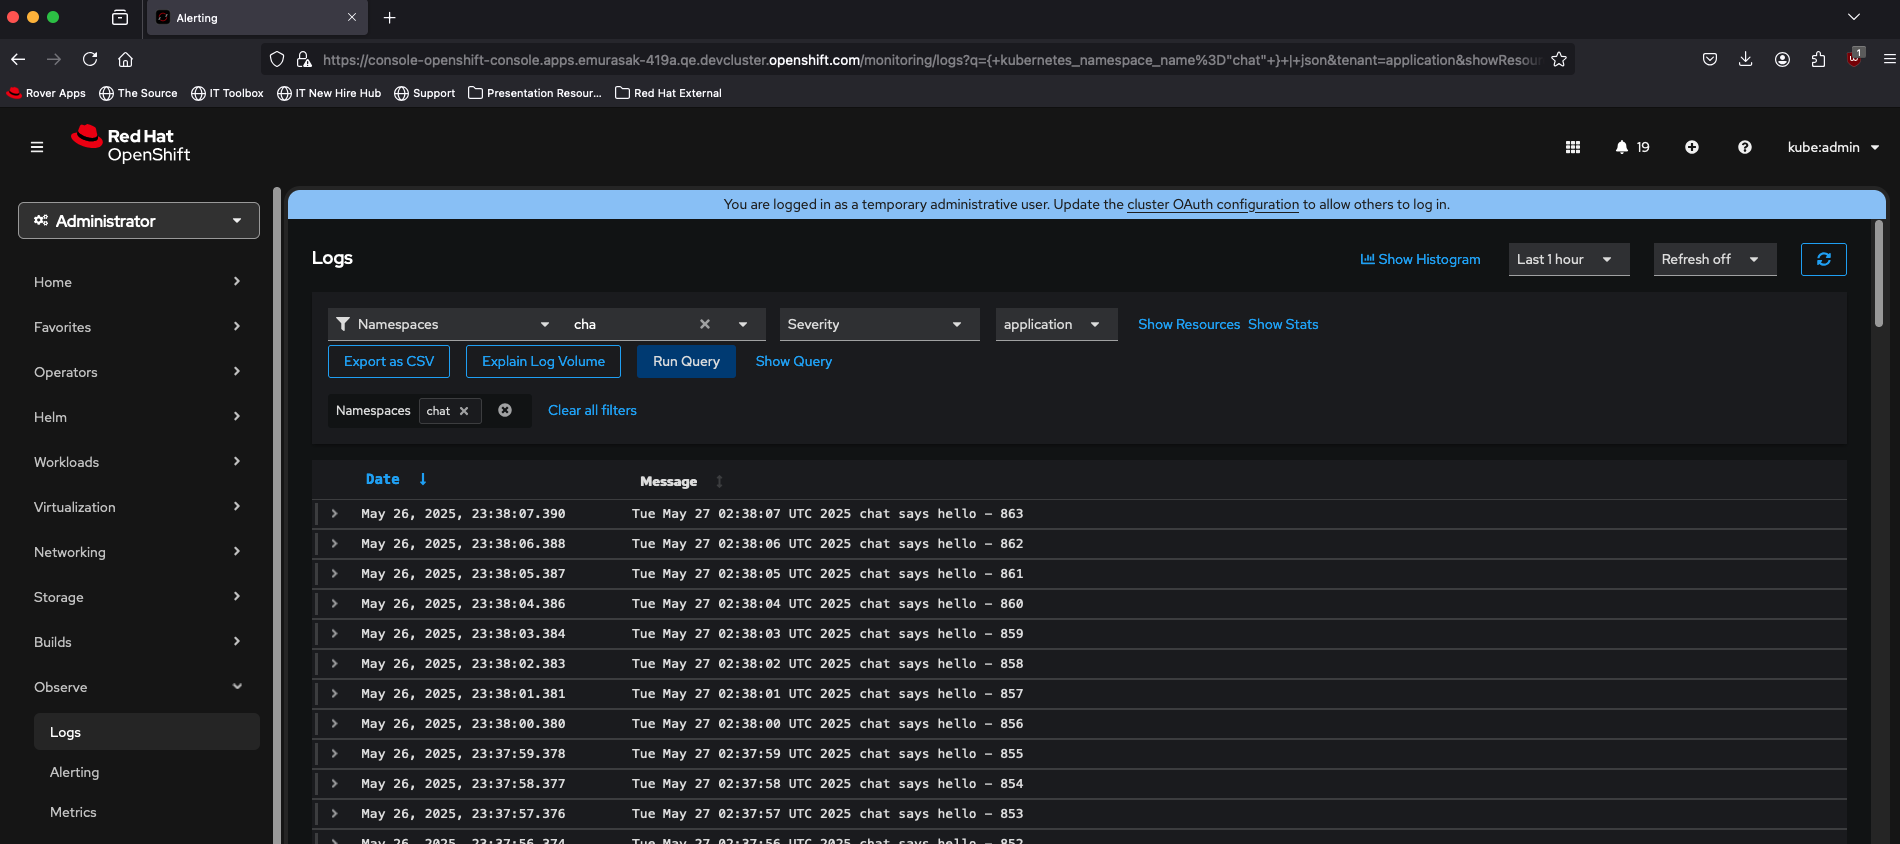The width and height of the screenshot is (1900, 844).
Task: Remove the chat namespace filter chip
Action: tap(464, 411)
